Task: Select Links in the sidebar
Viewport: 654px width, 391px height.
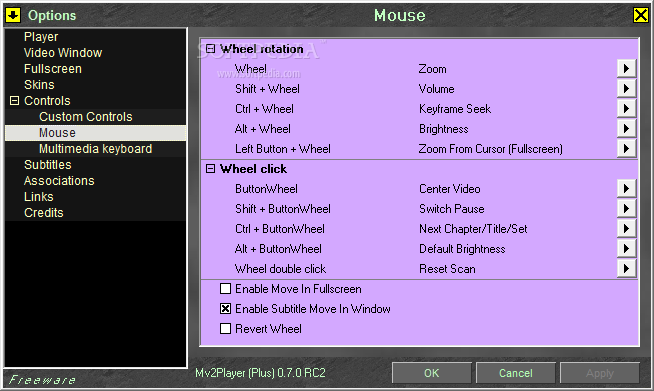Action: click(39, 196)
